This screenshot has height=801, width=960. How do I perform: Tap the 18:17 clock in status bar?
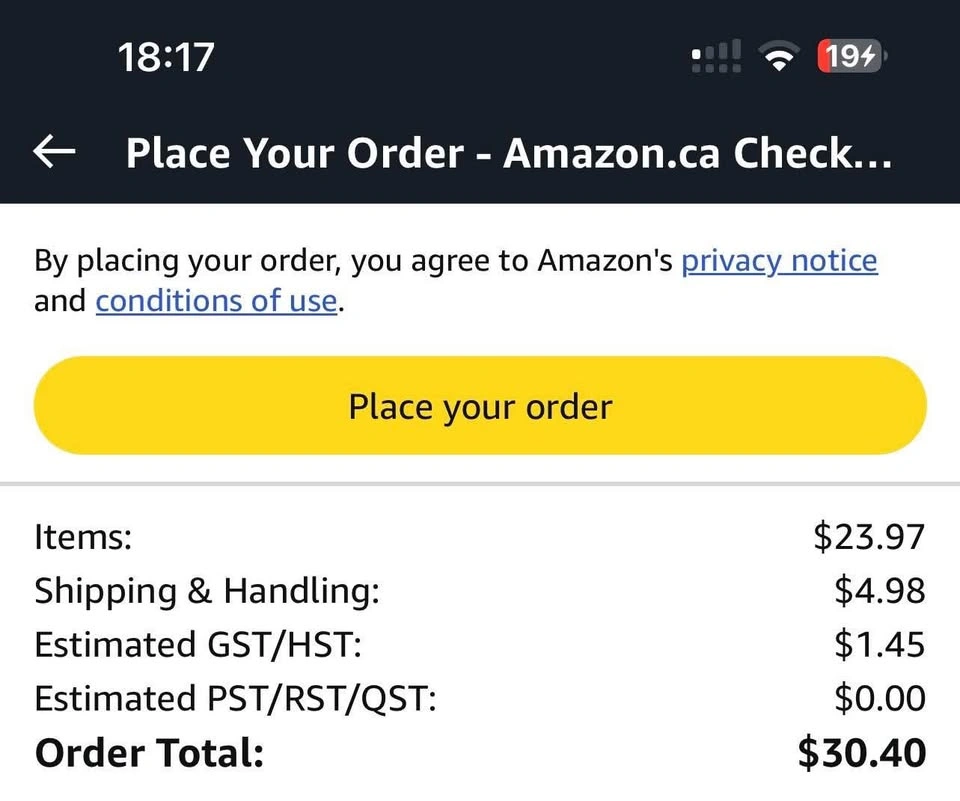click(x=165, y=57)
